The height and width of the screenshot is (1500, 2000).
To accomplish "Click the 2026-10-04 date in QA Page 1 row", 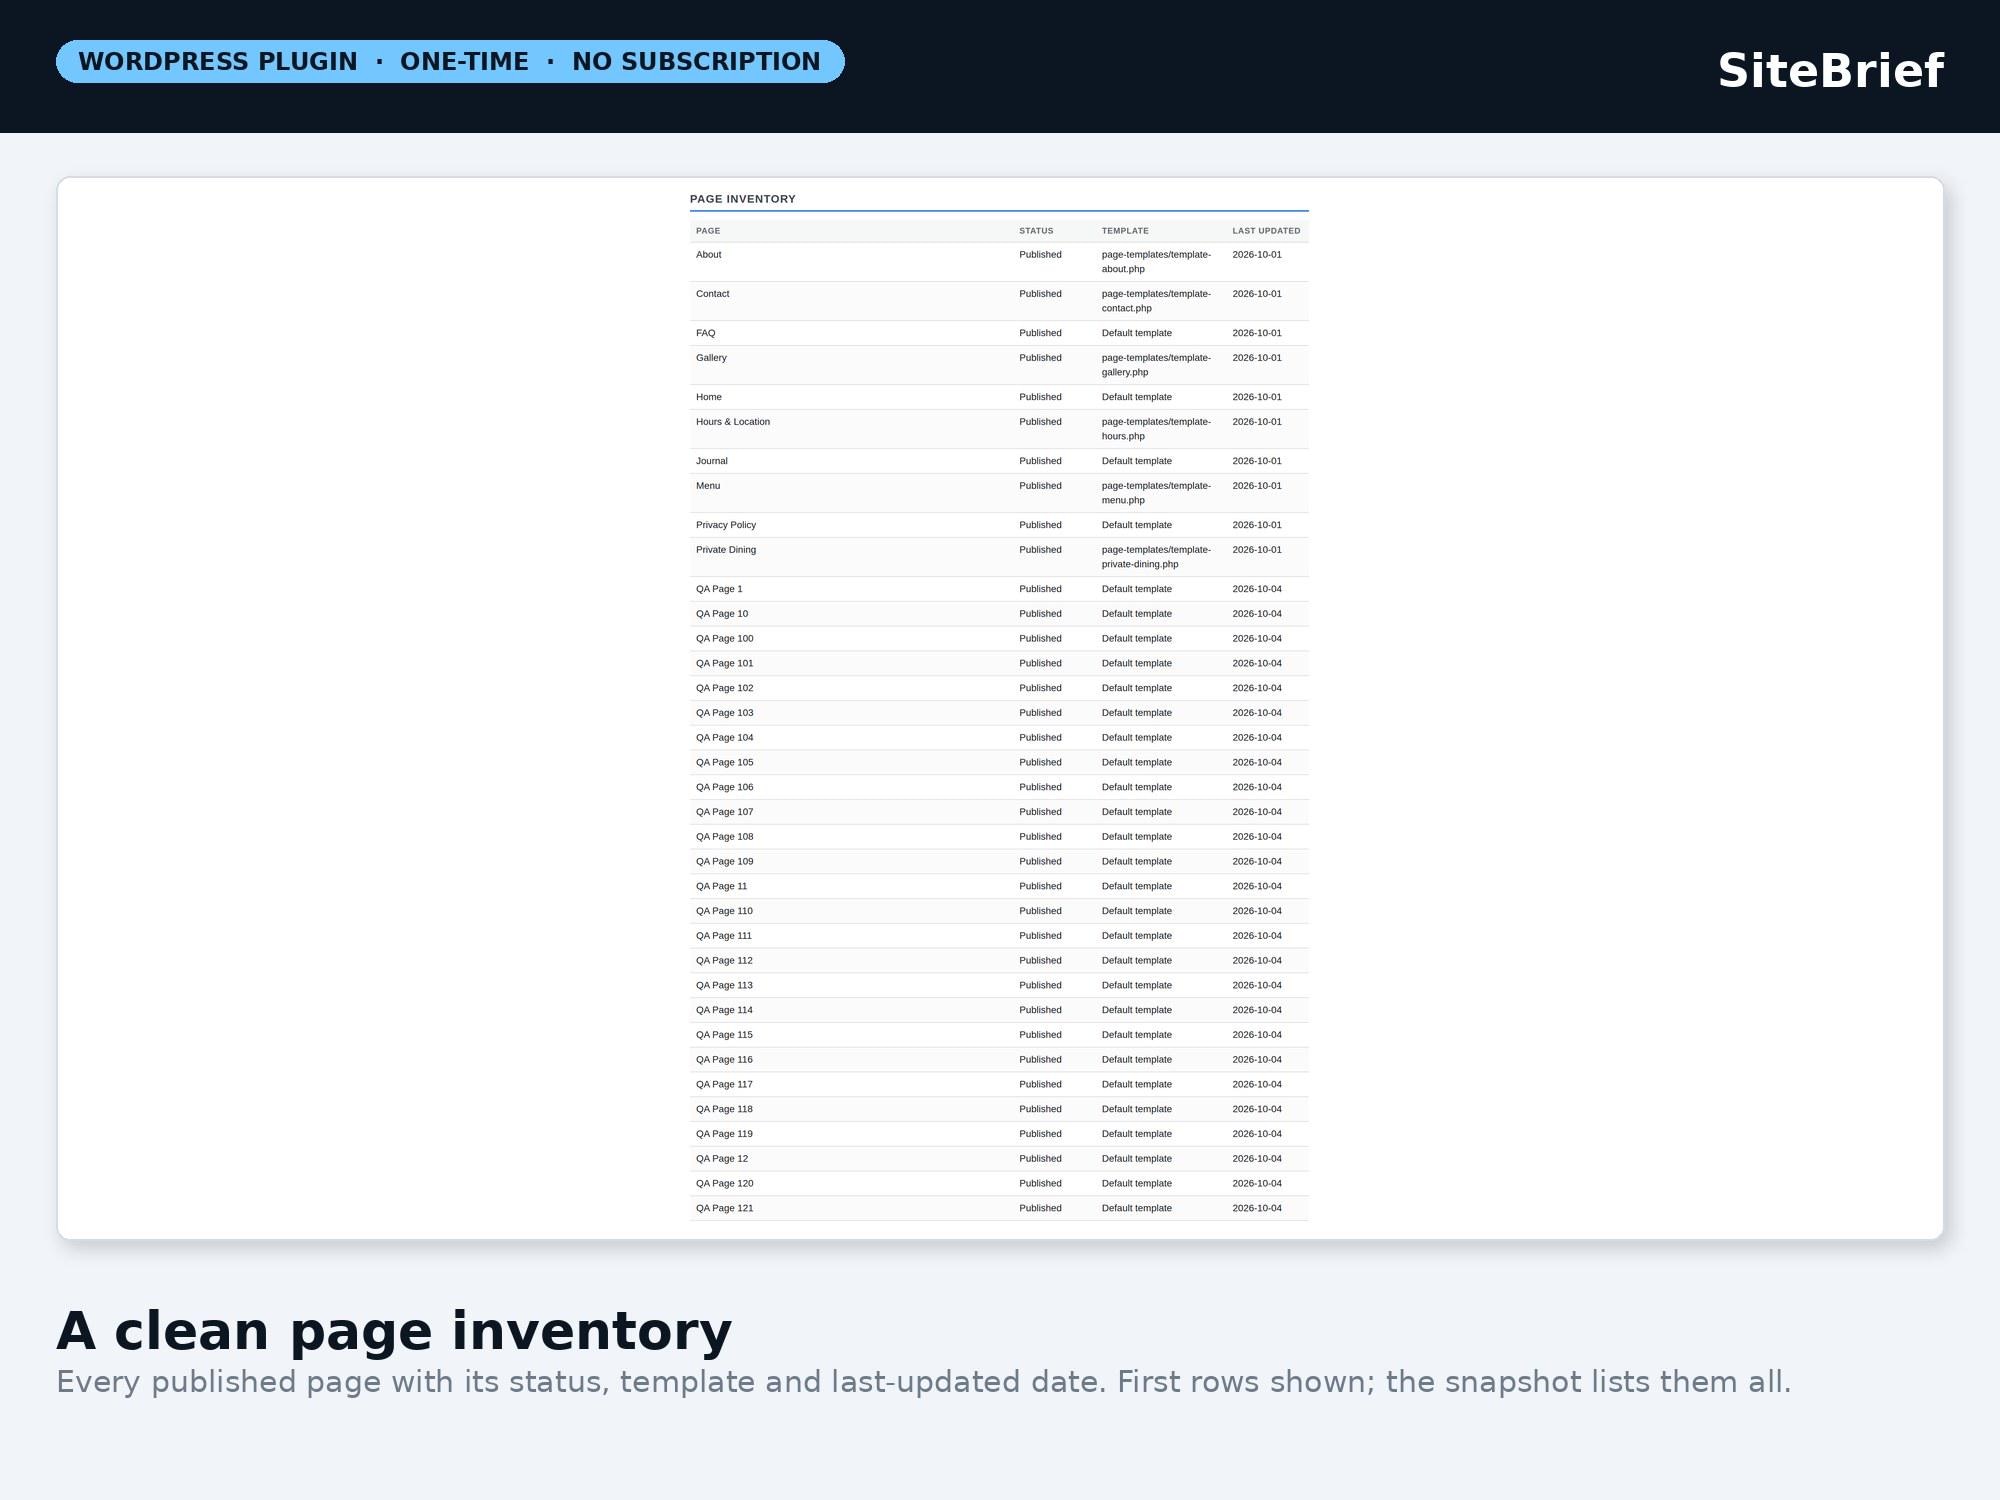I will tap(1257, 589).
